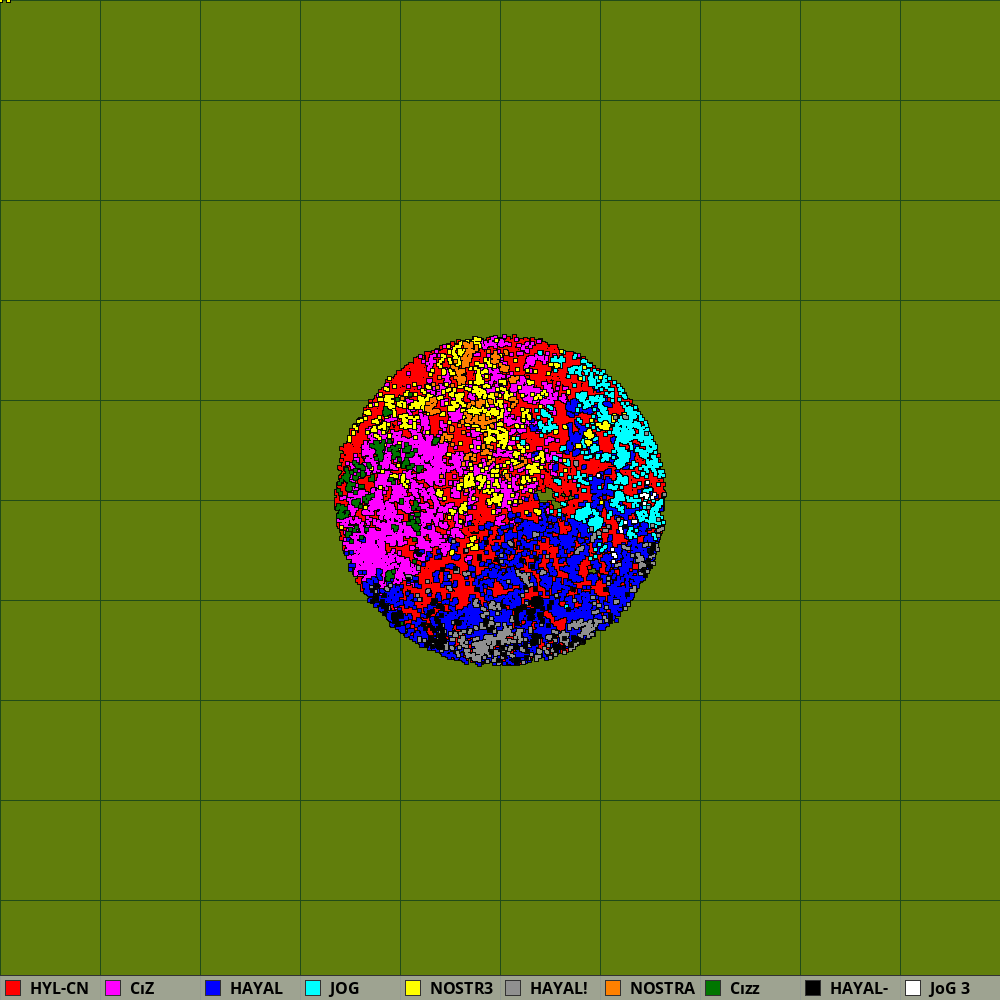1000x1000 pixels.
Task: Click the orange NOSTRA legend swatch
Action: pos(613,988)
